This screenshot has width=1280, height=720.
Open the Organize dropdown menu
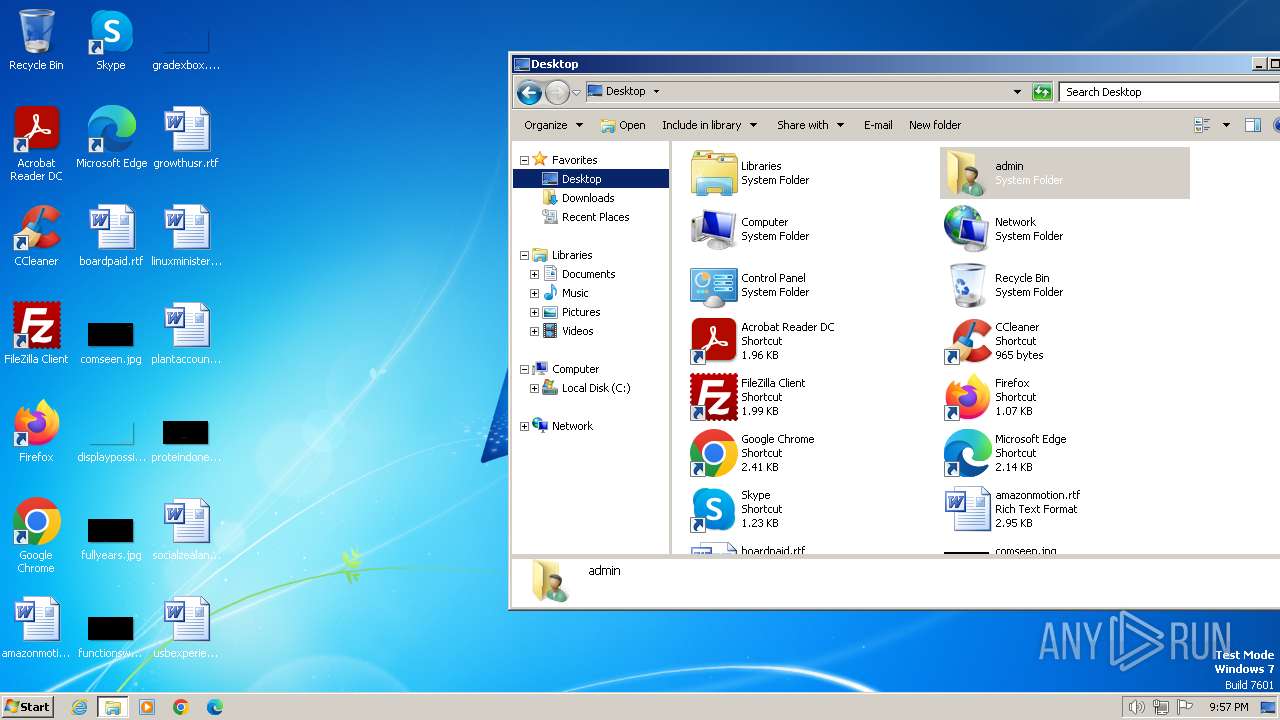(553, 125)
